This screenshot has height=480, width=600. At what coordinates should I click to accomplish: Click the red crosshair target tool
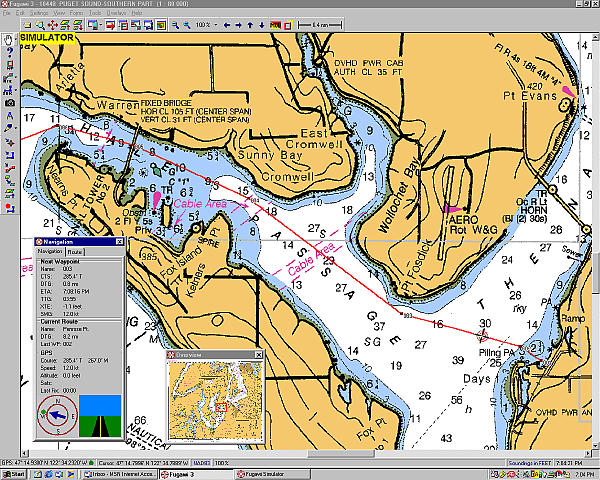pyautogui.click(x=10, y=142)
